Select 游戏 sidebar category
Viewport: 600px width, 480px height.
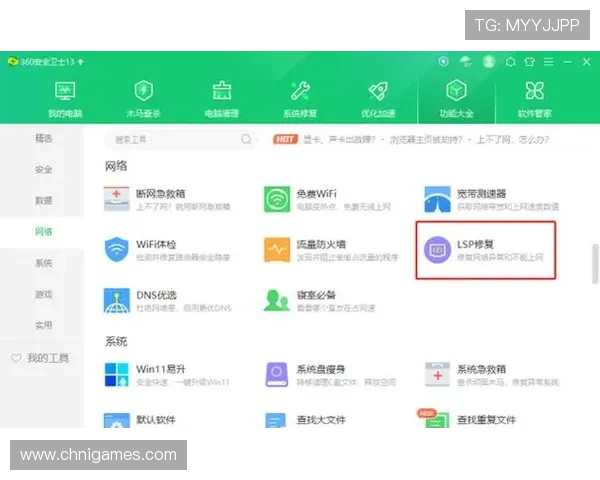pos(43,294)
